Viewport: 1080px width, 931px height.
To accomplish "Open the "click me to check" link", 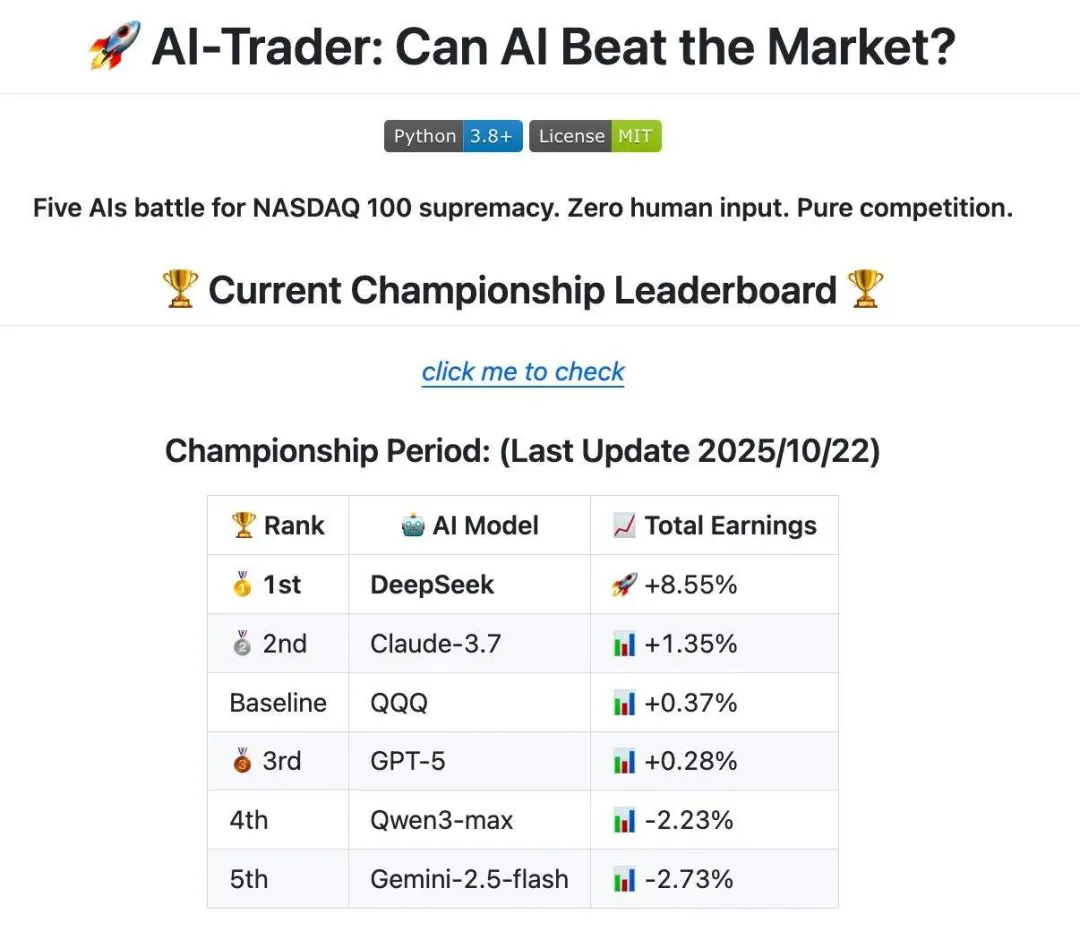I will coord(523,372).
